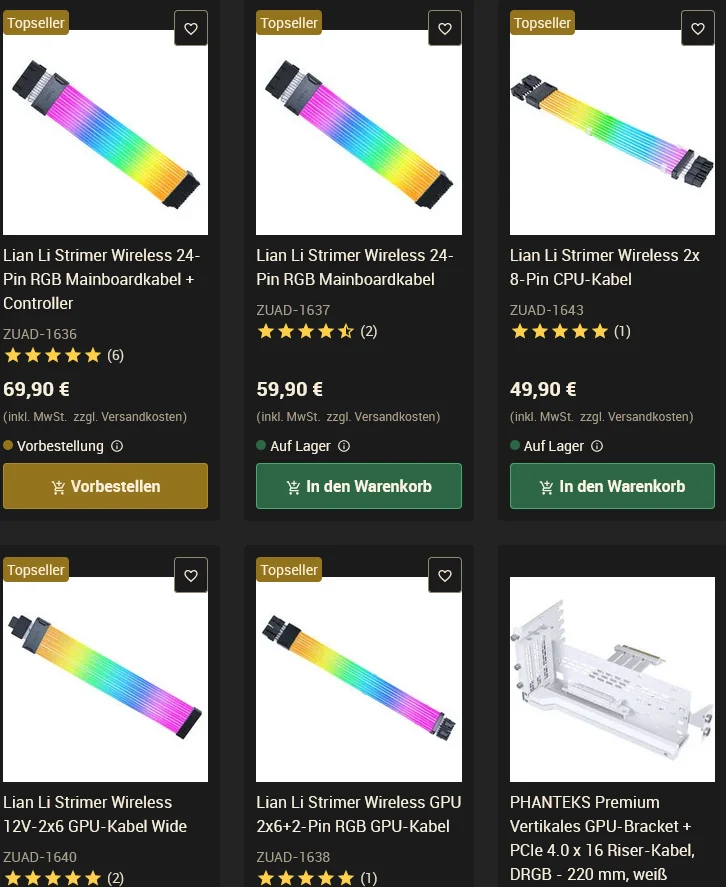The height and width of the screenshot is (887, 726).
Task: Click Topseller badge on 2x 8-Pin CPU-Kabel
Action: [542, 23]
